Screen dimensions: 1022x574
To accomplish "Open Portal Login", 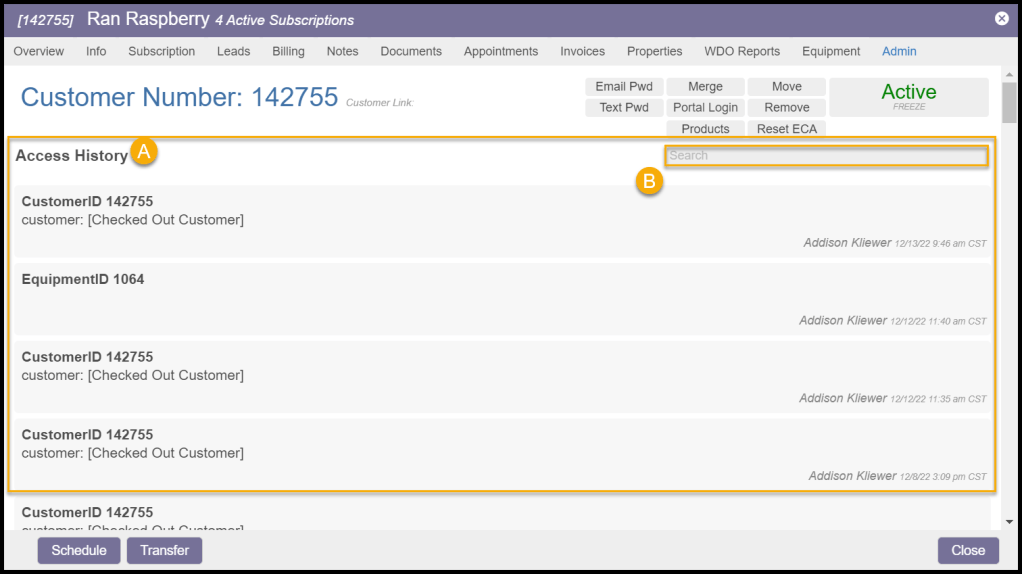I will [x=705, y=108].
